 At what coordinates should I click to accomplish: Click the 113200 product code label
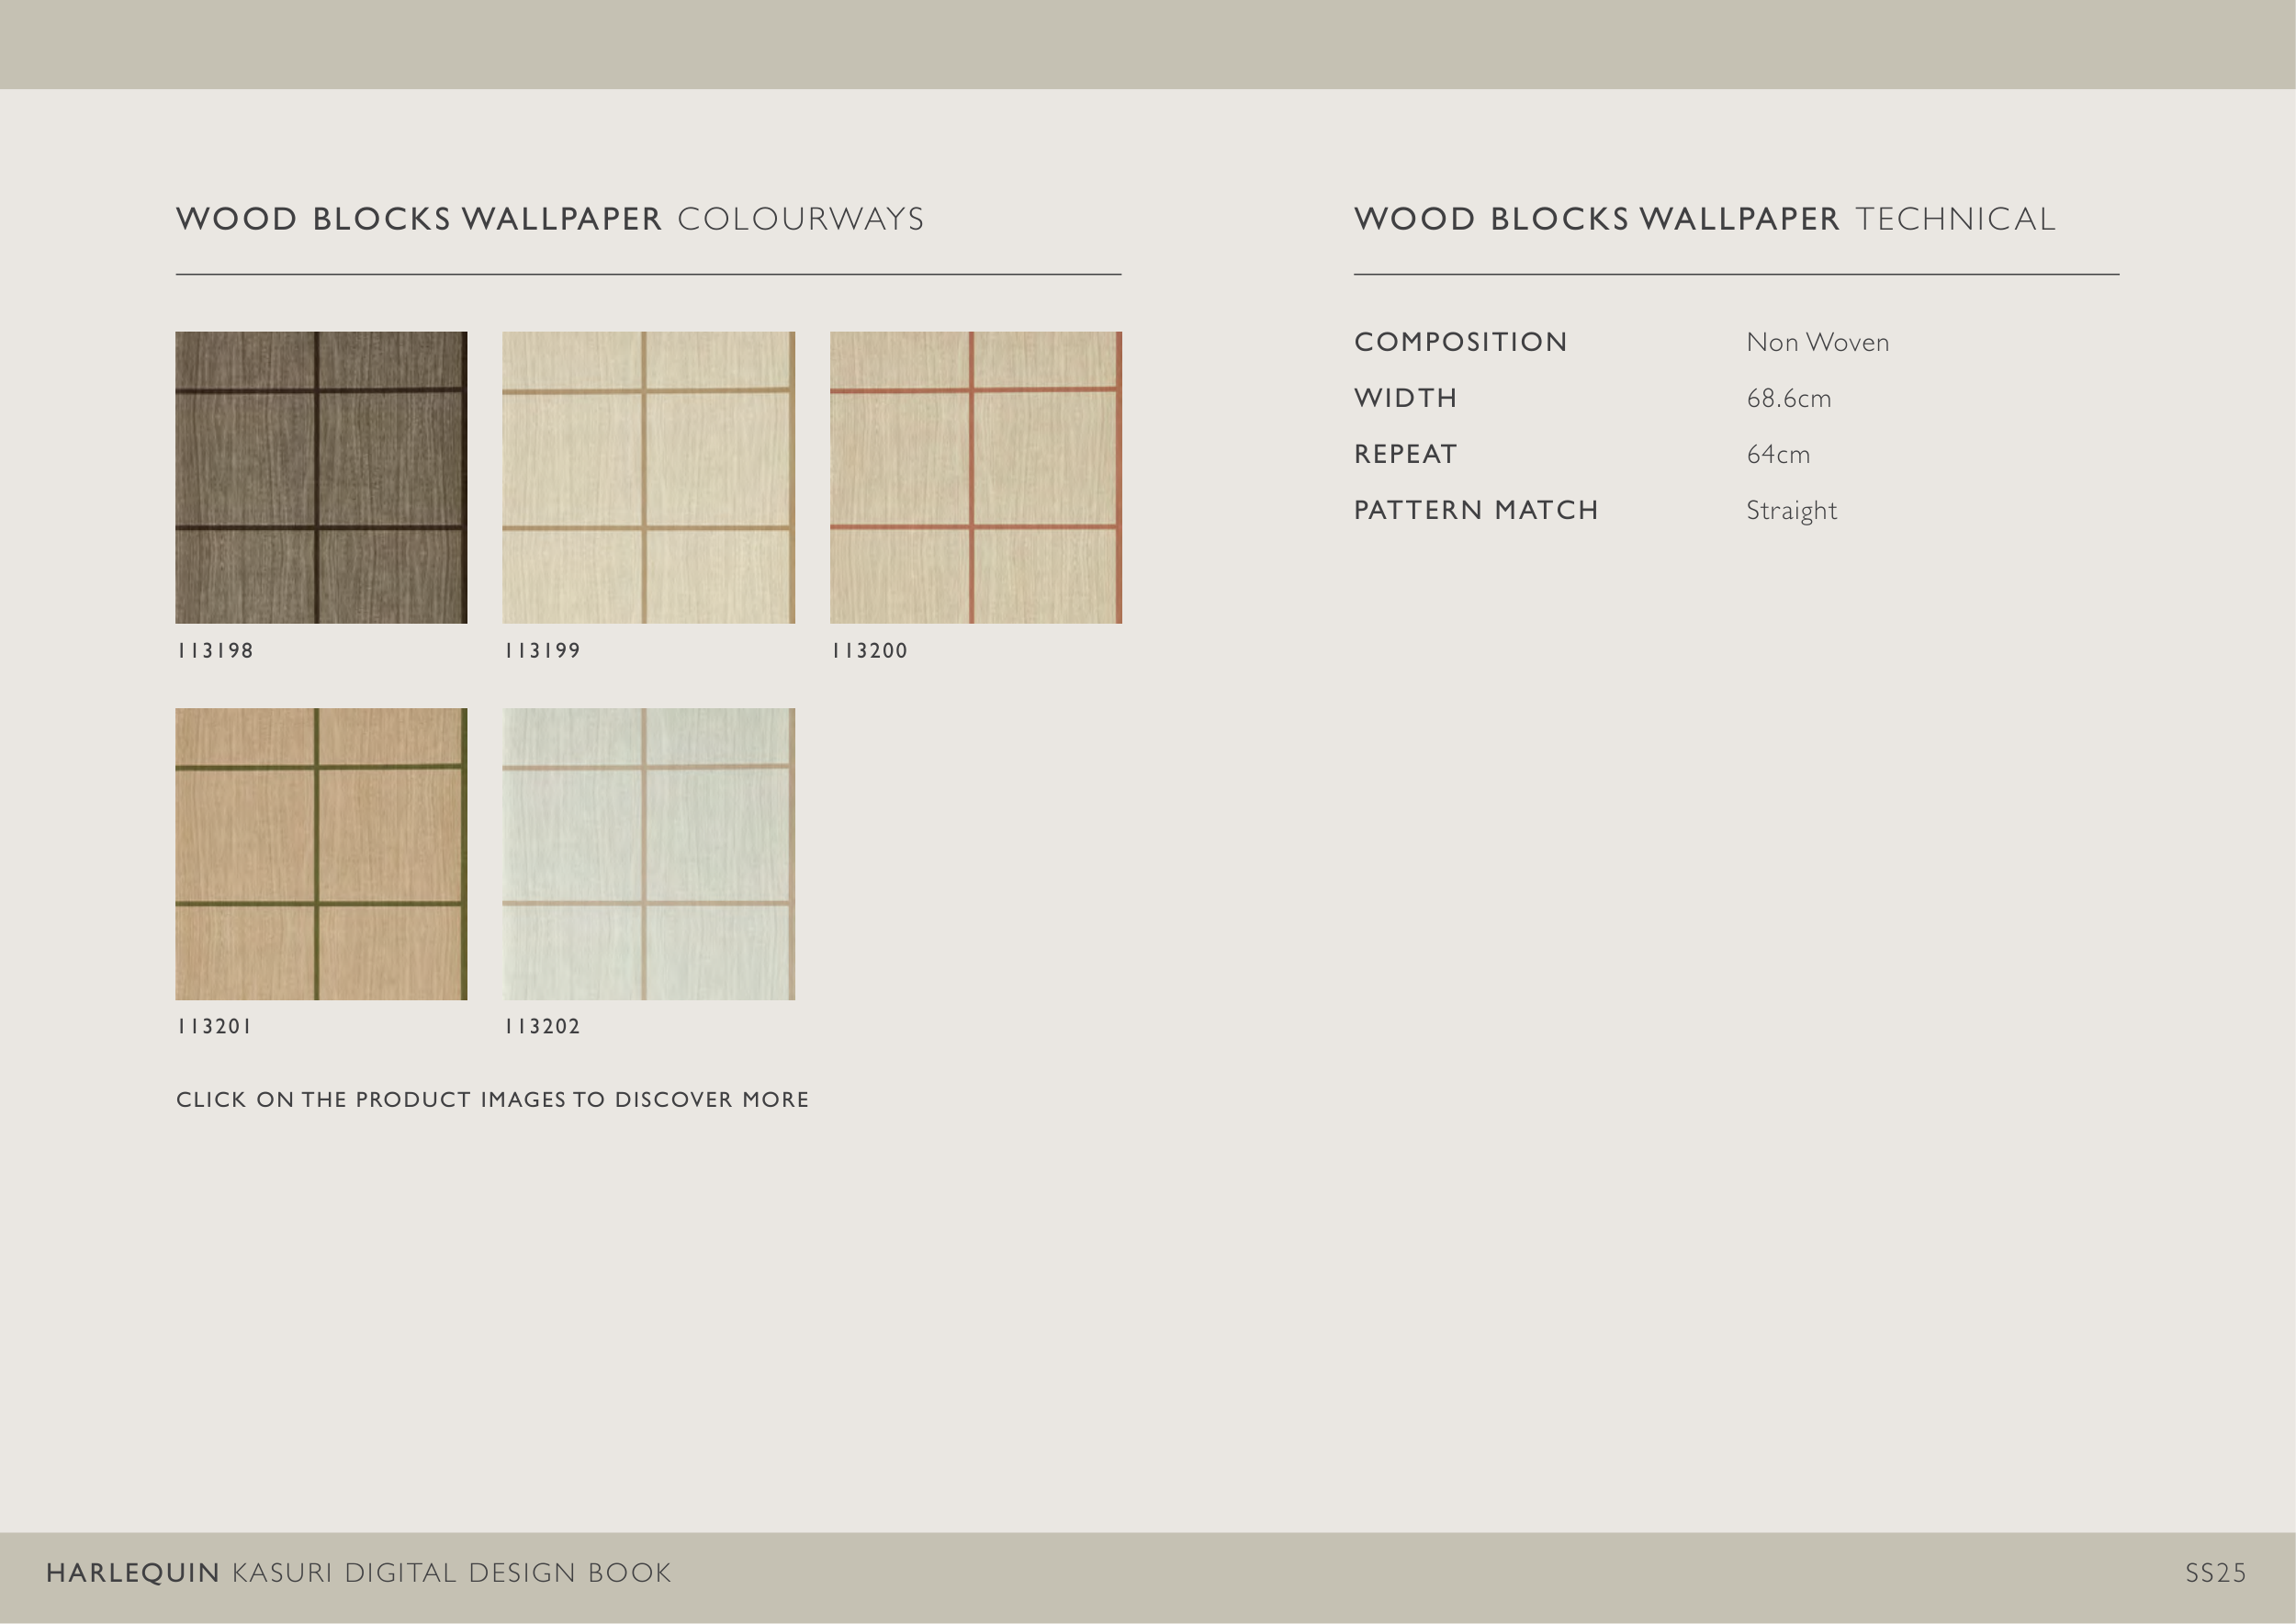(869, 651)
